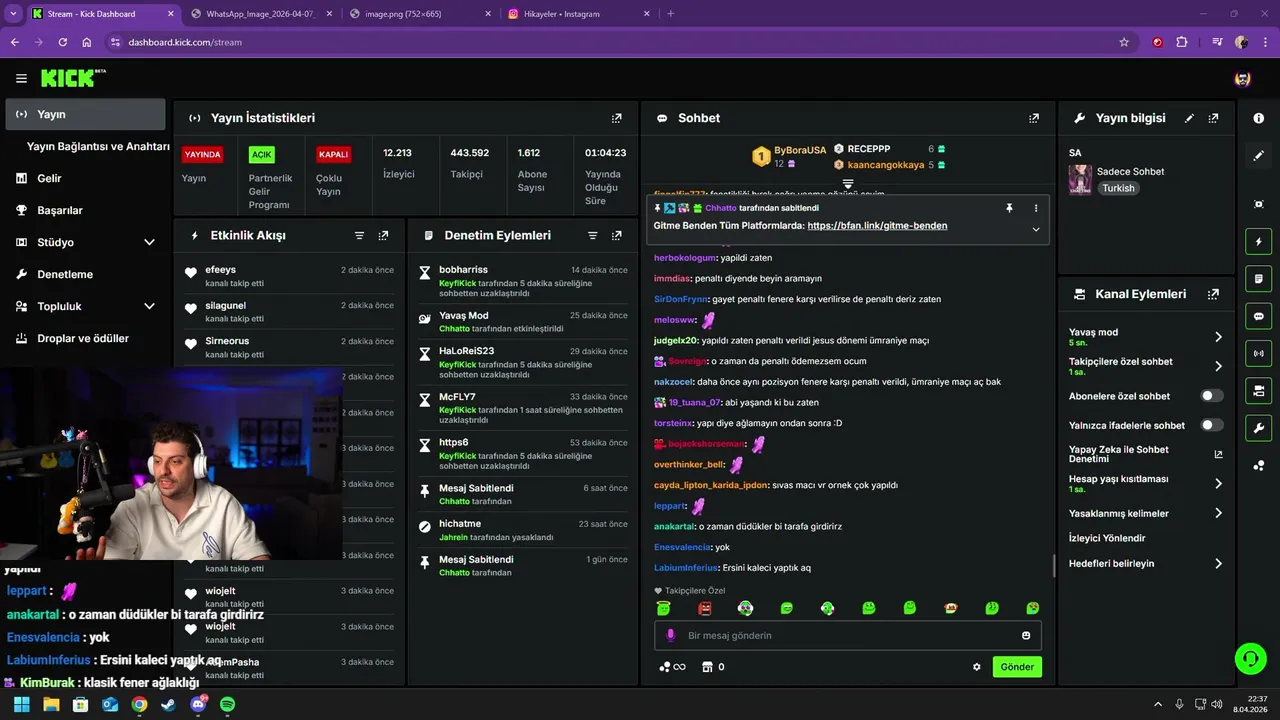Image resolution: width=1280 pixels, height=720 pixels.
Task: Open the bfan.link/gitme-benden link
Action: (877, 226)
